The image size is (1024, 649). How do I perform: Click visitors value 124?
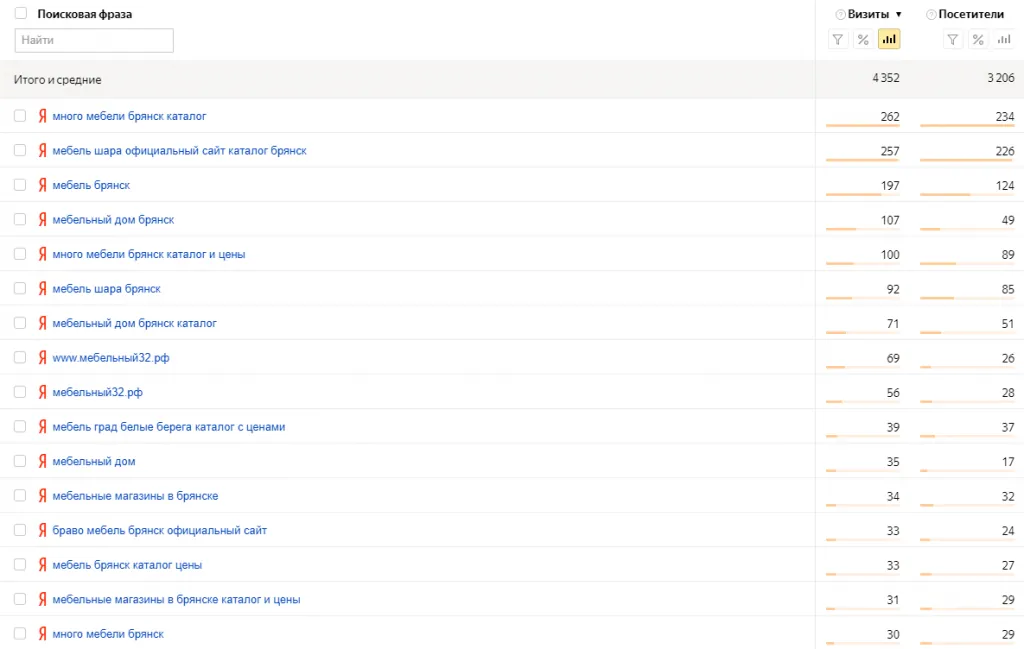(1004, 186)
